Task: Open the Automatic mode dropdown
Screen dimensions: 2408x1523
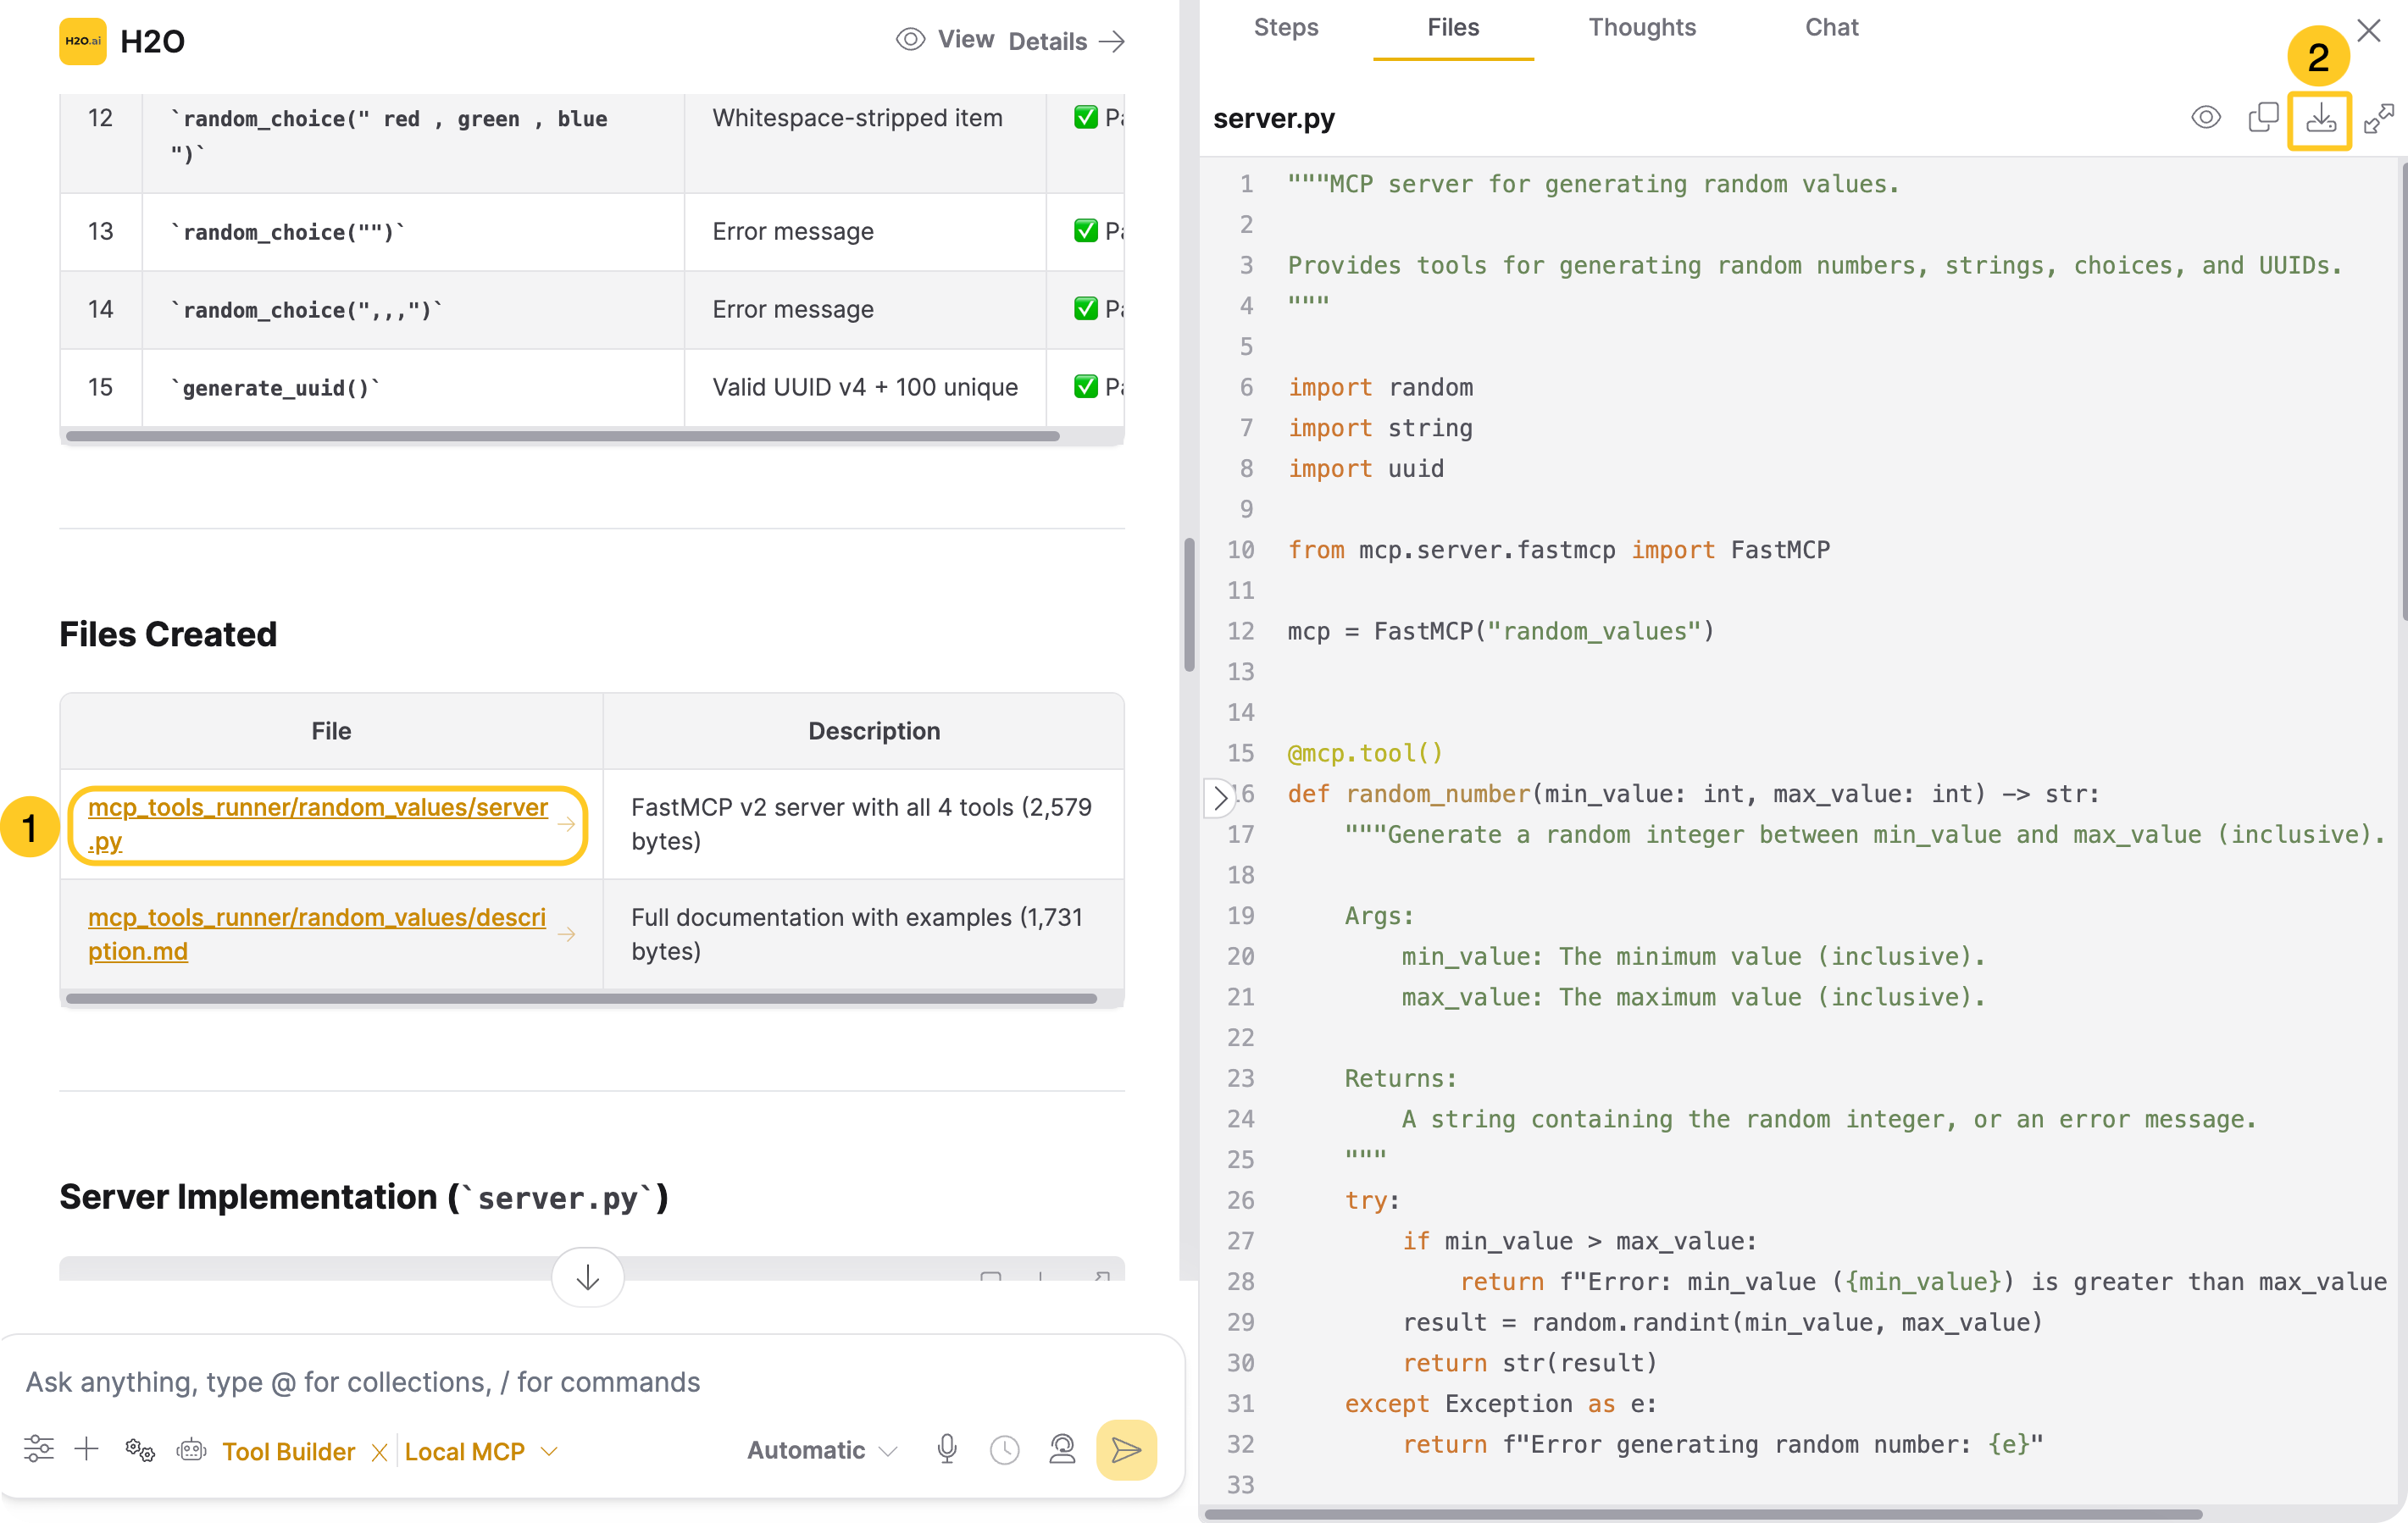Action: pyautogui.click(x=822, y=1450)
